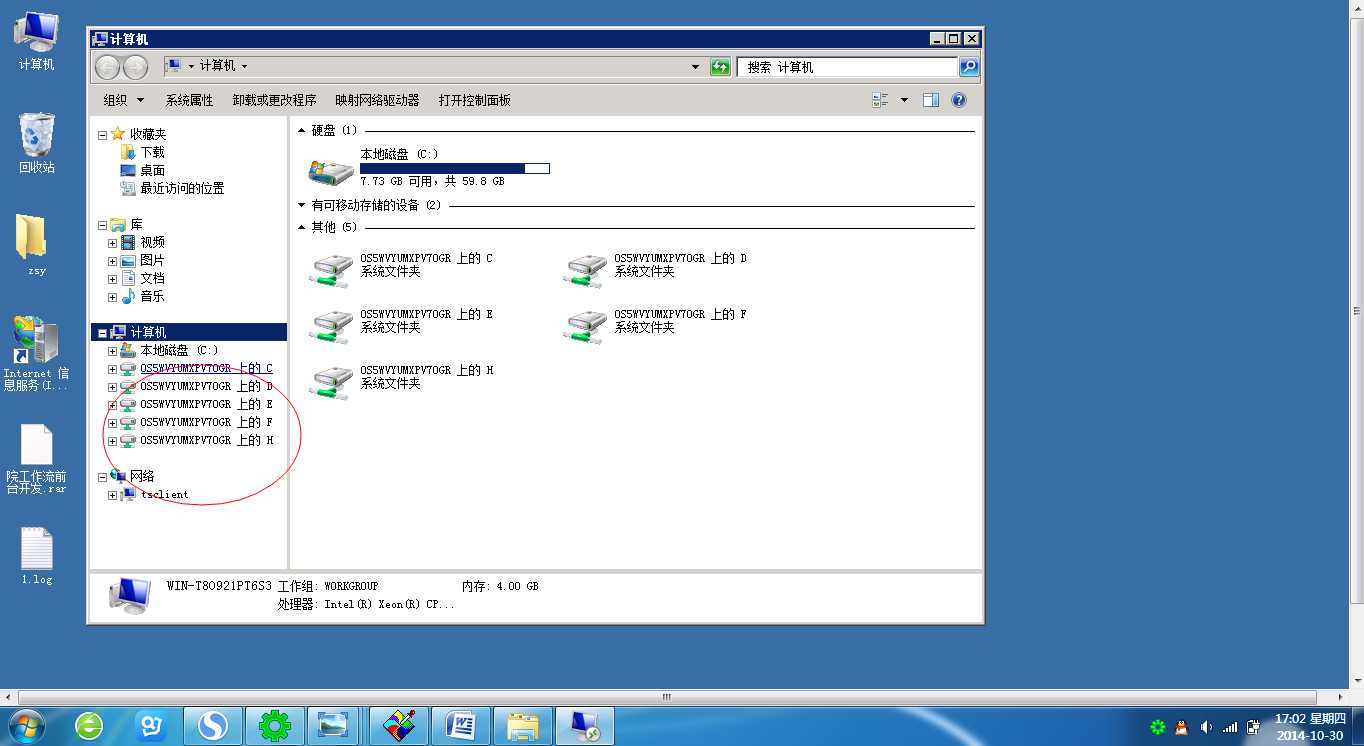Select the 1.log file on the desktop
Viewport: 1364px width, 746px height.
(36, 556)
